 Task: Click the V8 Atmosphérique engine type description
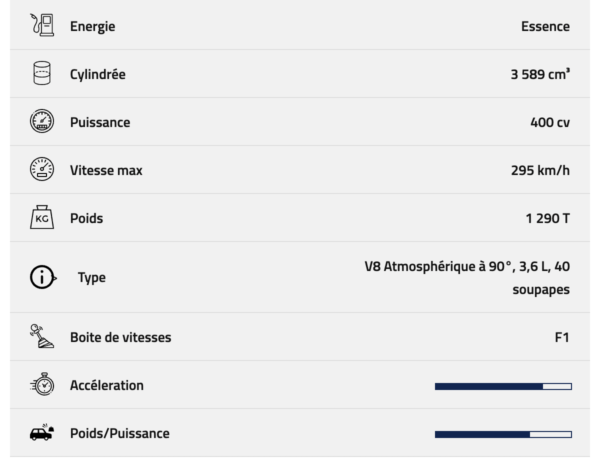click(x=467, y=278)
